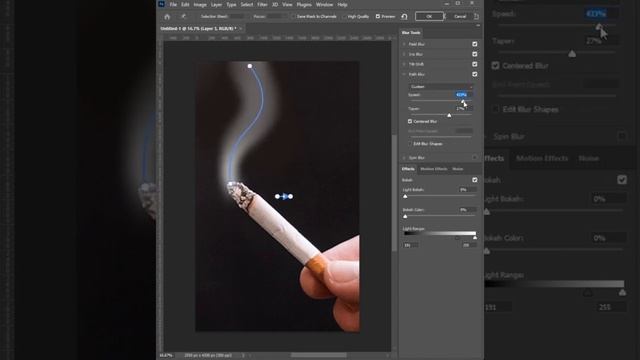Click the Light Bokeh percent field
640x360 pixels.
(x=467, y=190)
